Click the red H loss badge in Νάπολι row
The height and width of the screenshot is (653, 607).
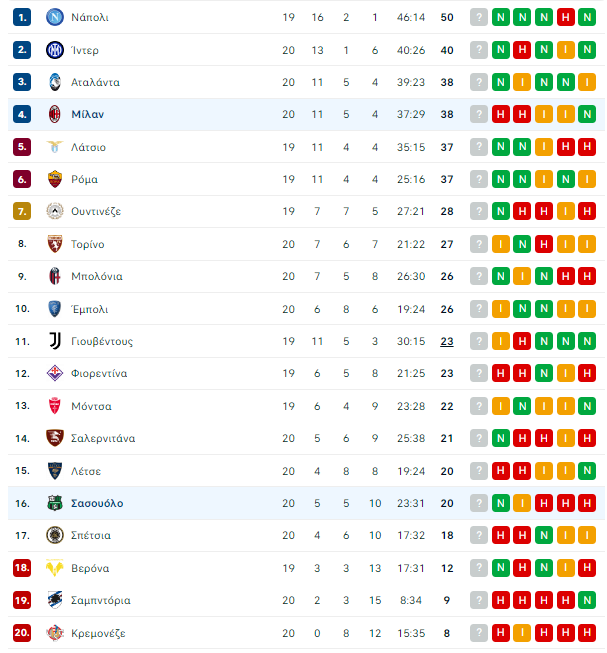pos(565,17)
